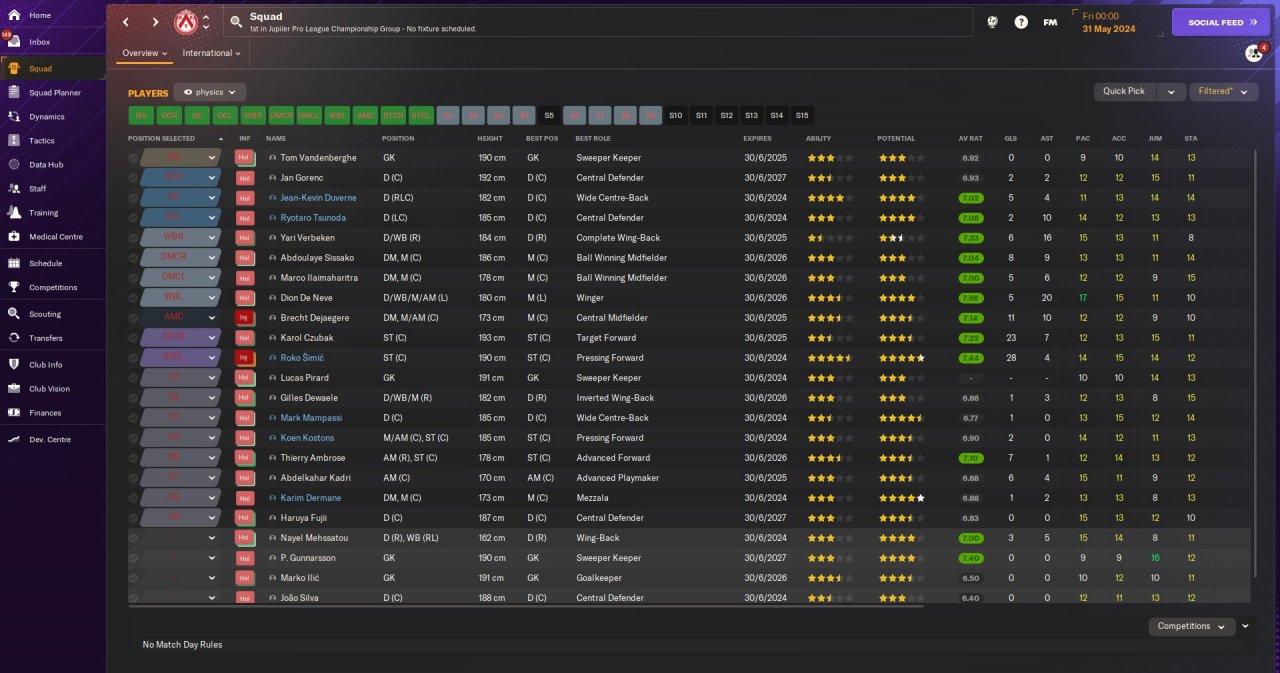Image resolution: width=1280 pixels, height=673 pixels.
Task: Toggle selection circle for Karol Czubak row
Action: [x=134, y=337]
